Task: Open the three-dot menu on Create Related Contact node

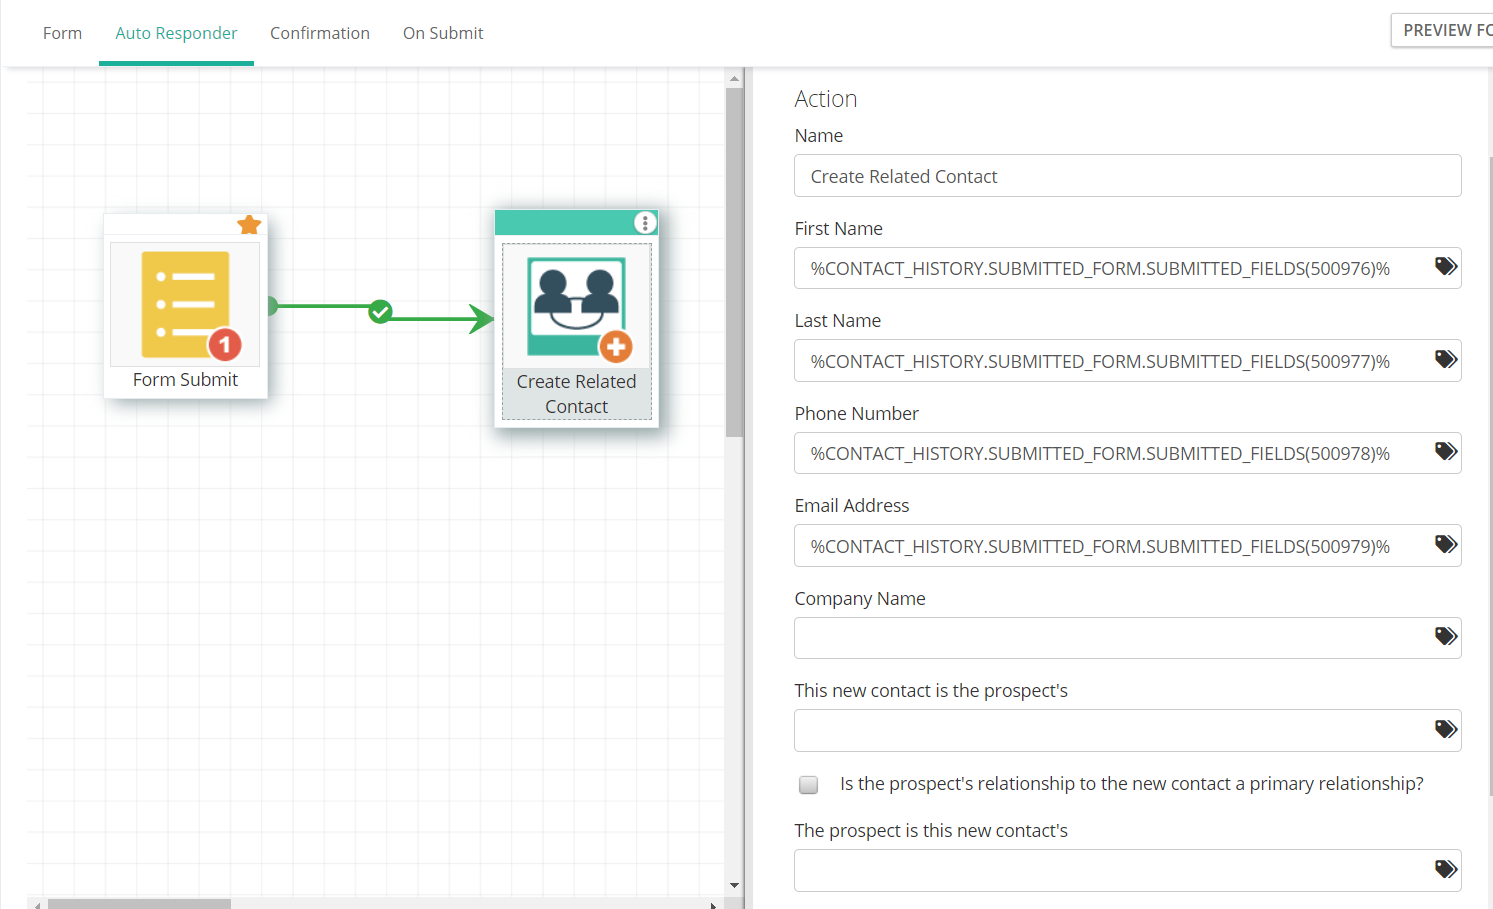Action: (x=645, y=222)
